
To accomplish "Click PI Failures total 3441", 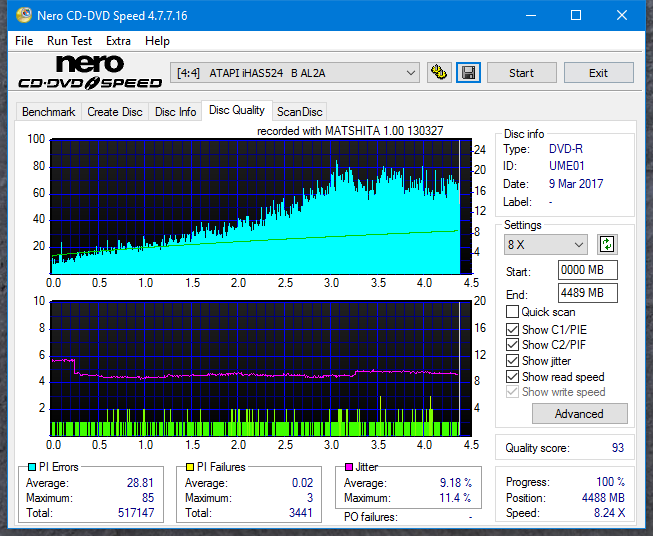I will [x=301, y=513].
